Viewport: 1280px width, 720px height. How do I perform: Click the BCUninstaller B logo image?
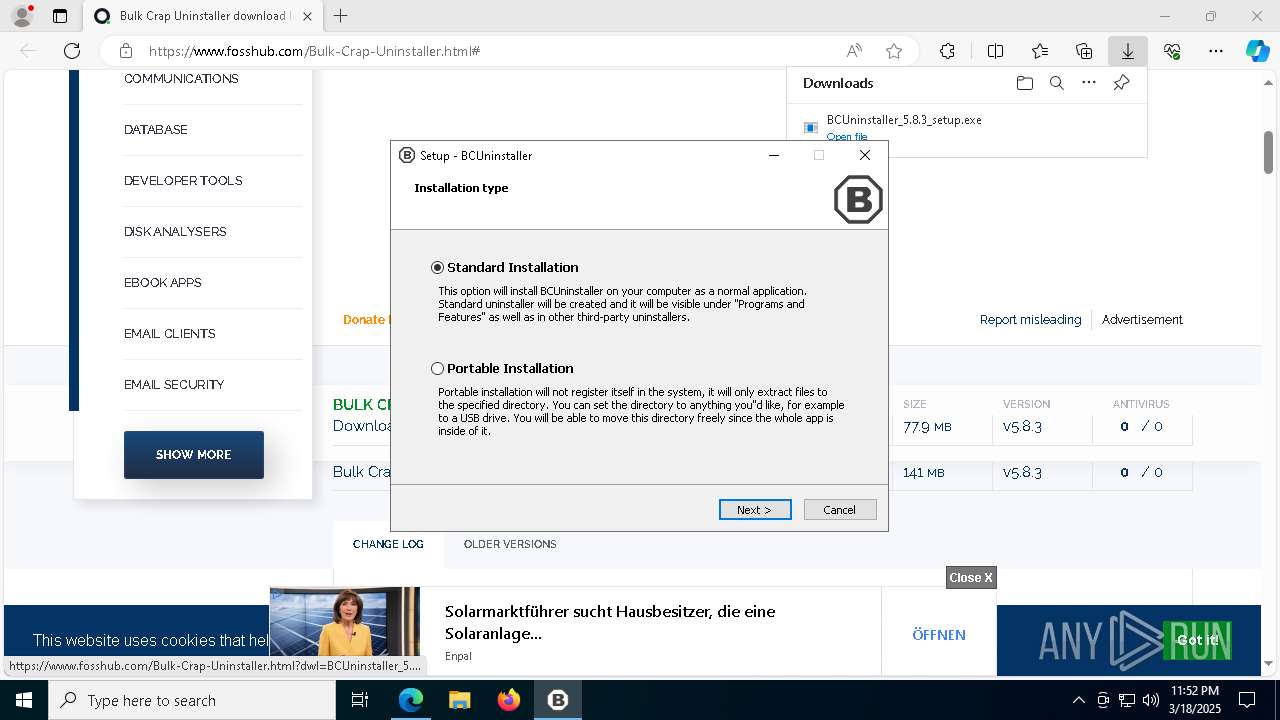click(858, 199)
